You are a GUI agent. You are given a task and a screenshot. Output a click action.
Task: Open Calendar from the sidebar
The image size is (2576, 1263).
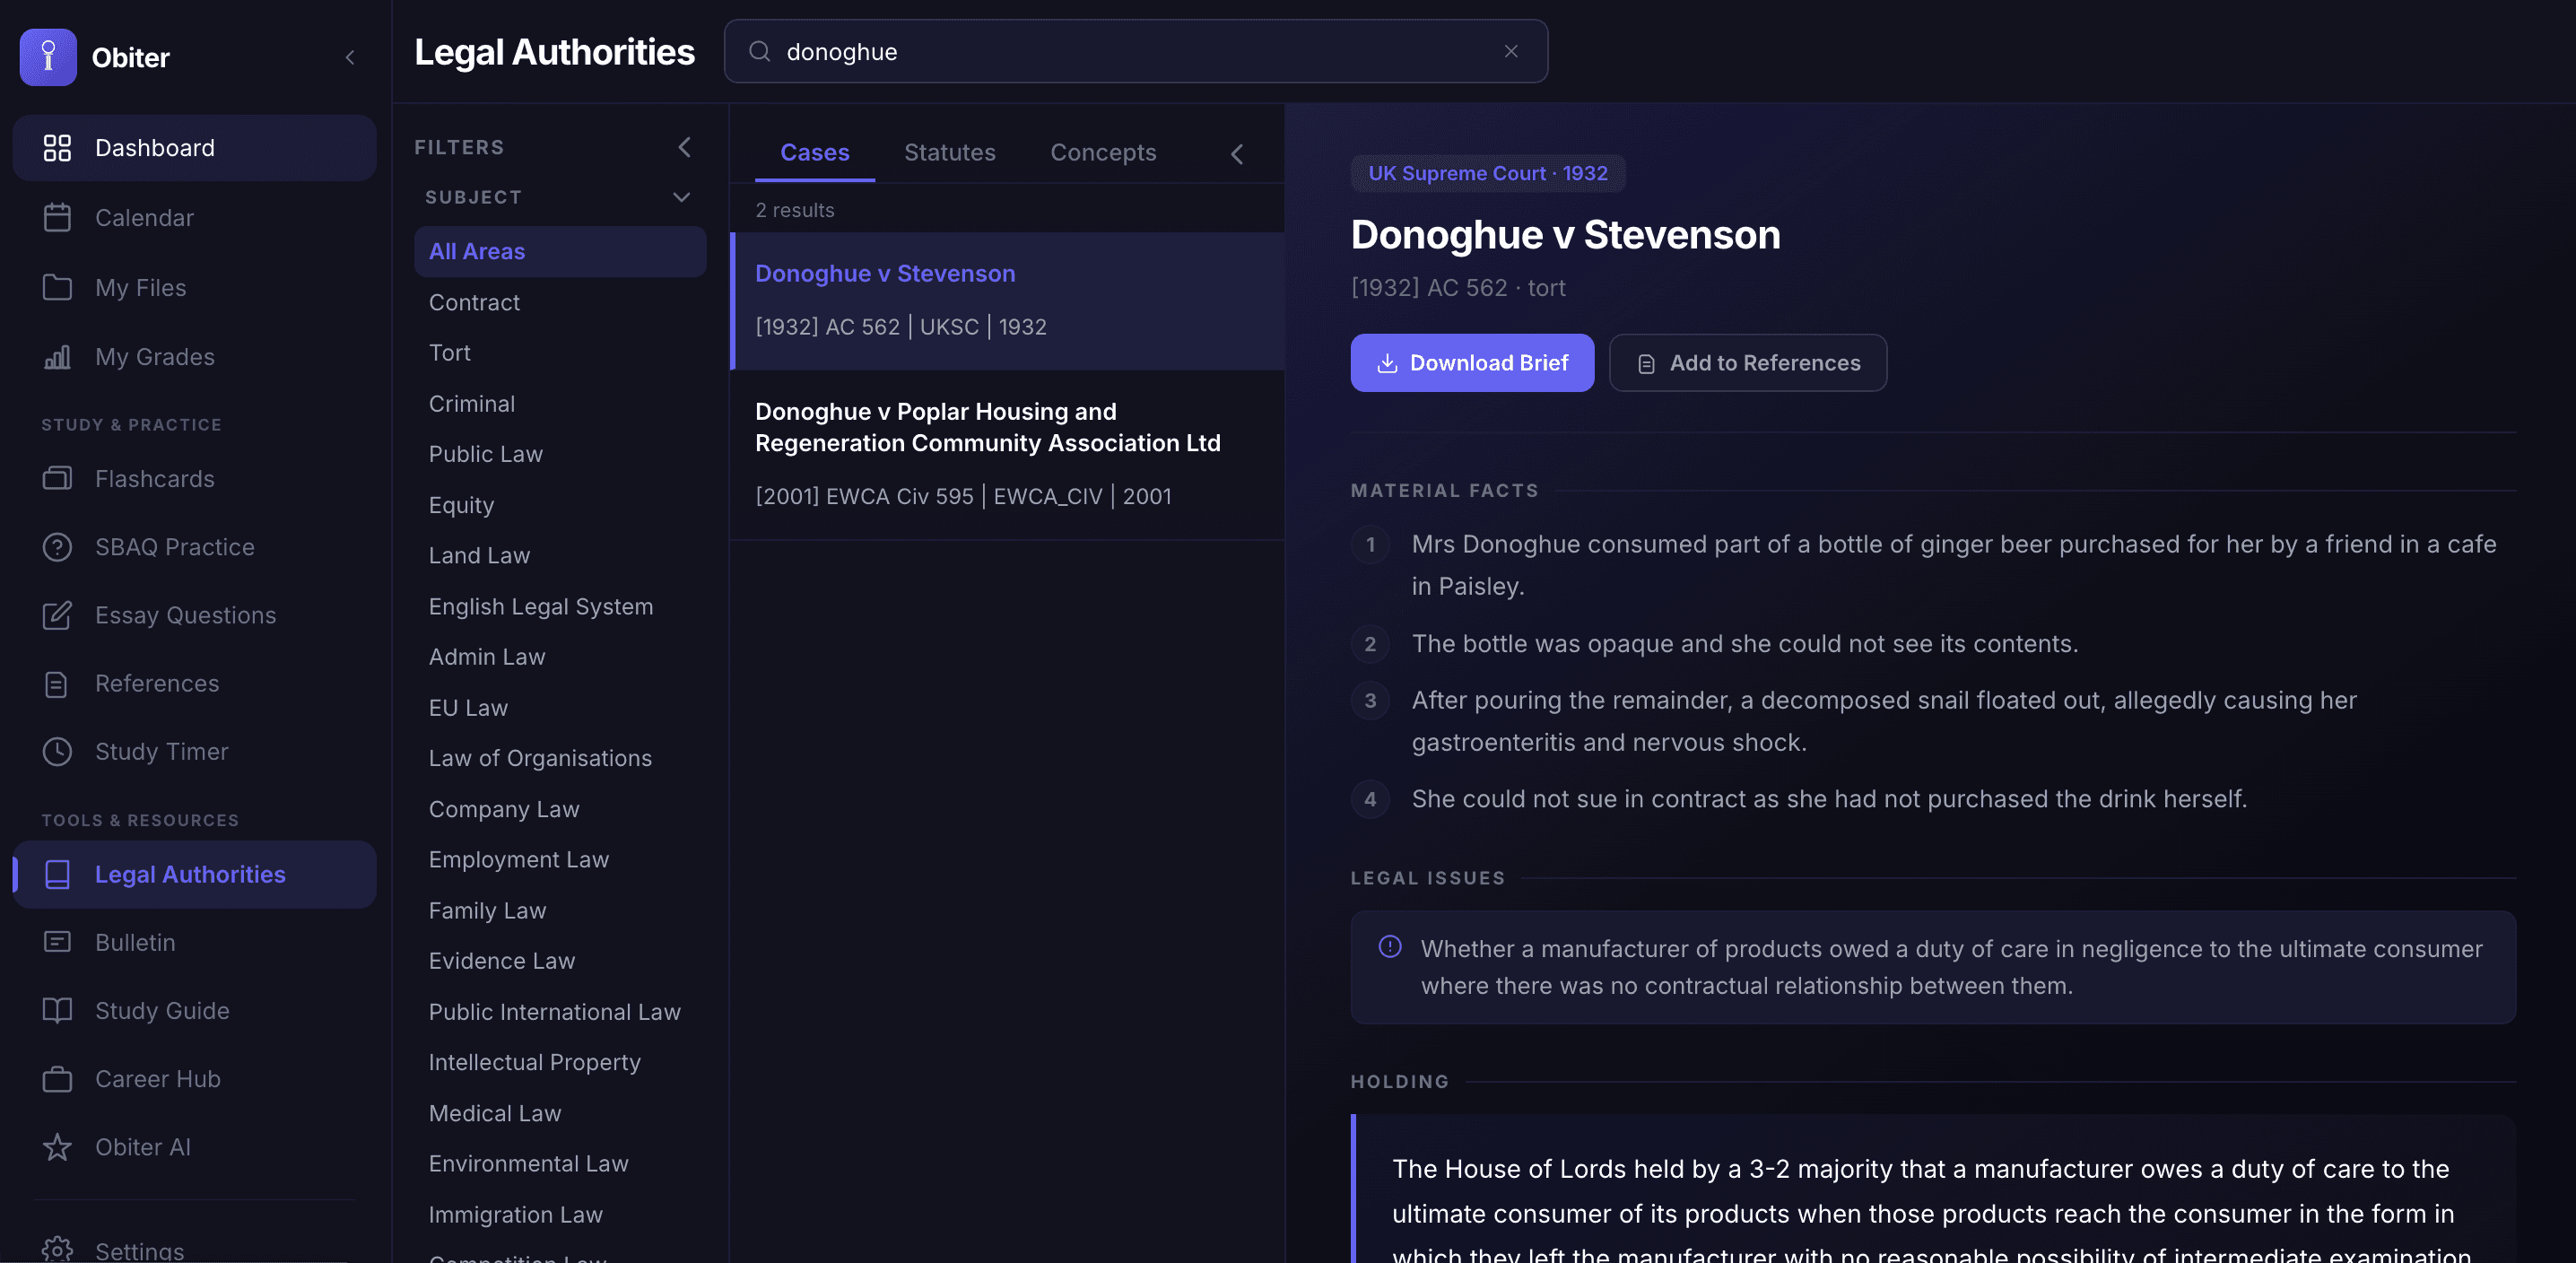pyautogui.click(x=195, y=218)
